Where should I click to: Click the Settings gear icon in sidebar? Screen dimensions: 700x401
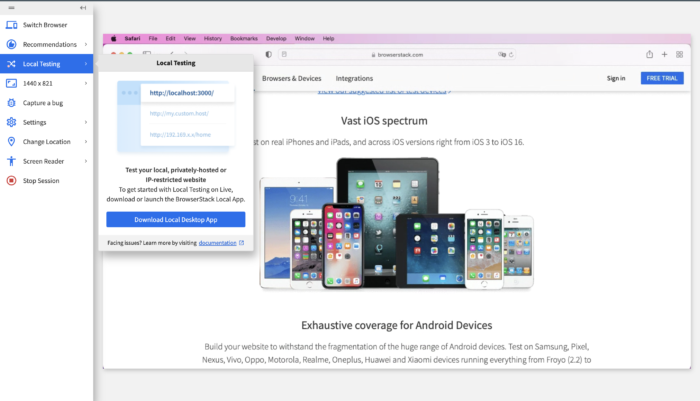(x=11, y=122)
